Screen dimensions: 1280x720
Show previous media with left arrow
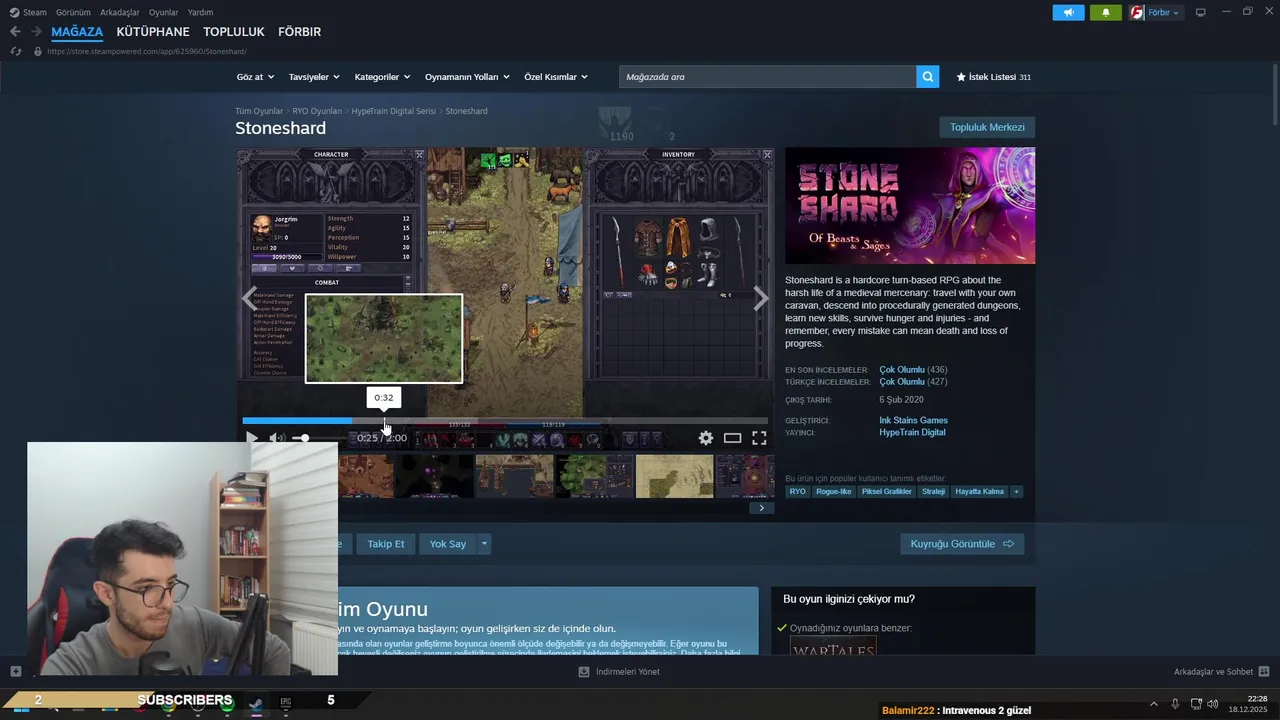[x=249, y=298]
